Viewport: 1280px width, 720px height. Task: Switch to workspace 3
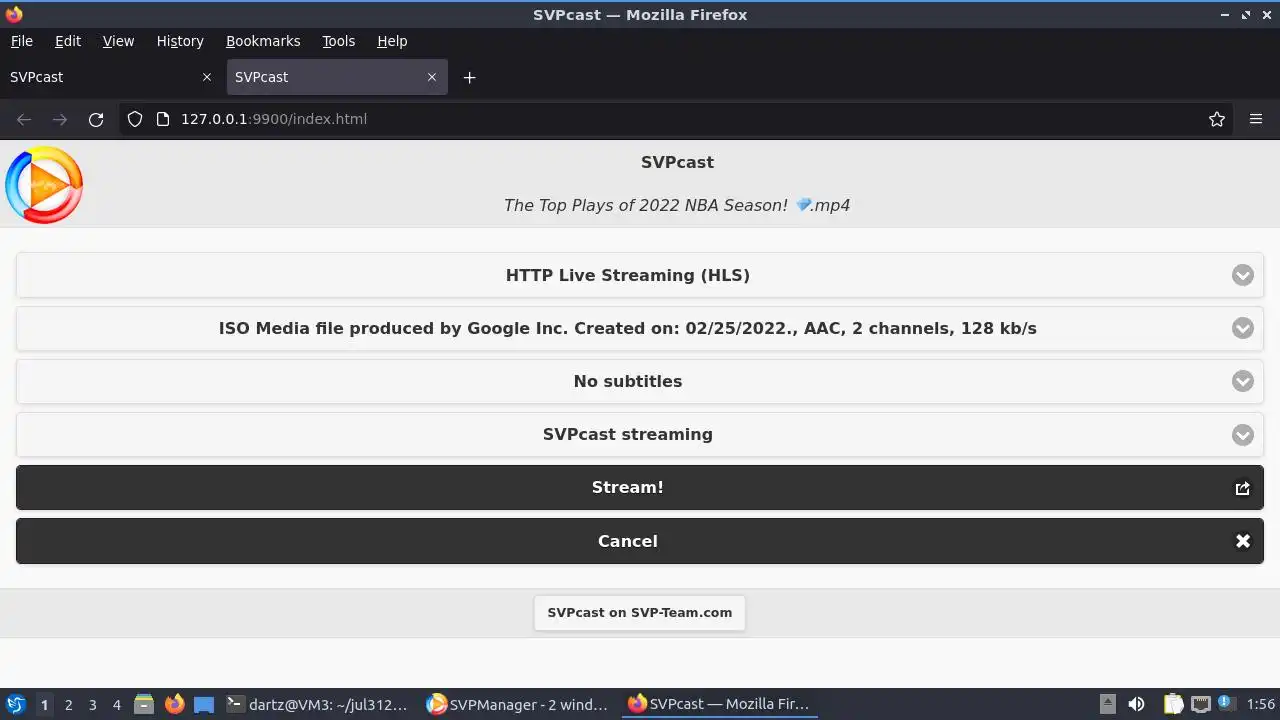(92, 704)
